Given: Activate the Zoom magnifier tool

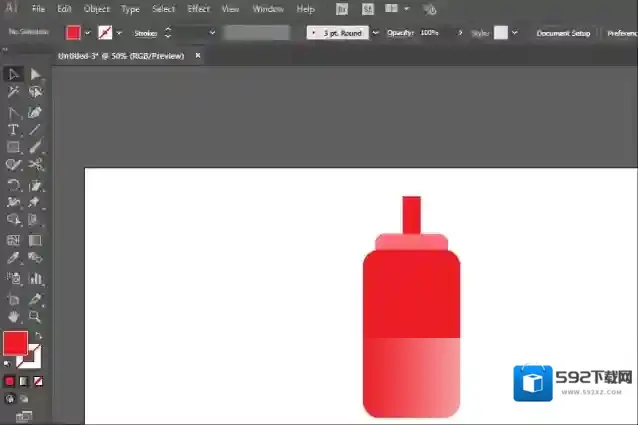Looking at the screenshot, I should click(36, 316).
